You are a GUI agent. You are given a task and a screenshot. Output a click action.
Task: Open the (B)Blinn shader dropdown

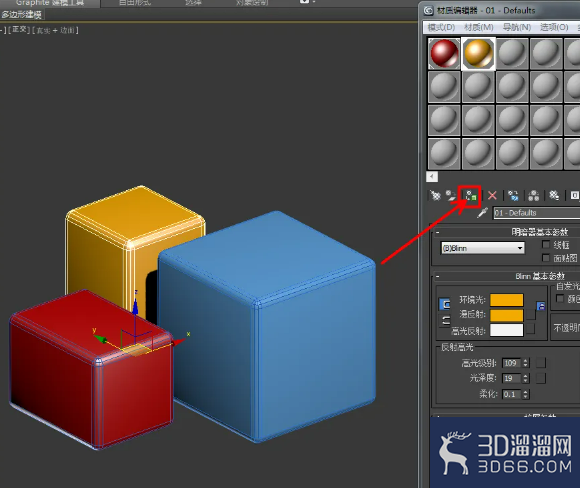coord(483,248)
